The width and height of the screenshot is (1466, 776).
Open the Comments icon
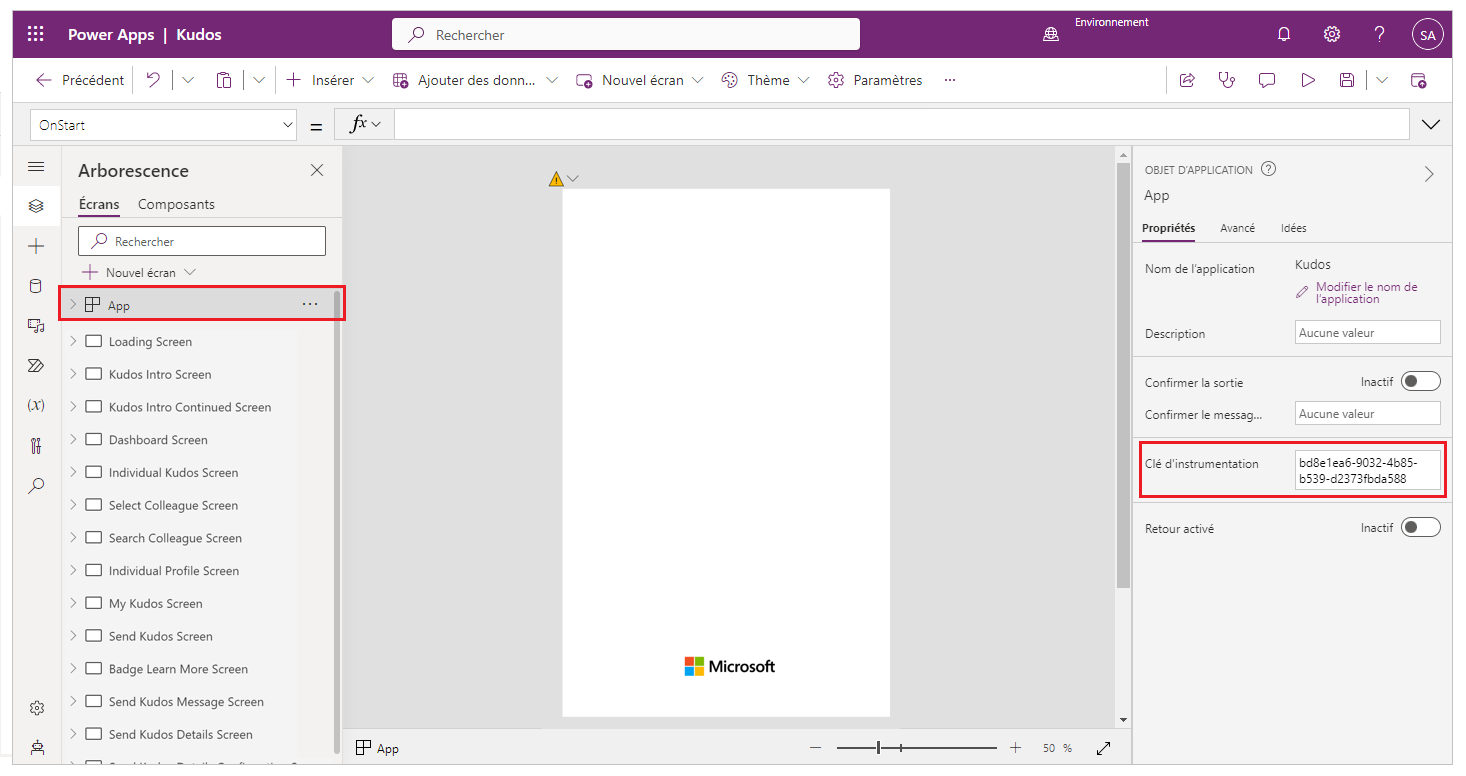(1267, 80)
